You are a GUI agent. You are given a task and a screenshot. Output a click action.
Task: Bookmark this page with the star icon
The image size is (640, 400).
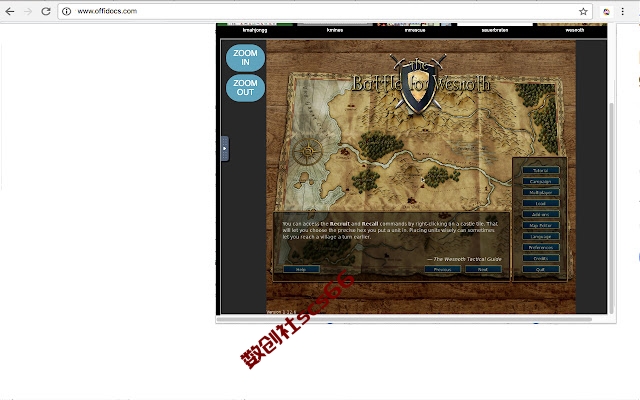coord(583,11)
